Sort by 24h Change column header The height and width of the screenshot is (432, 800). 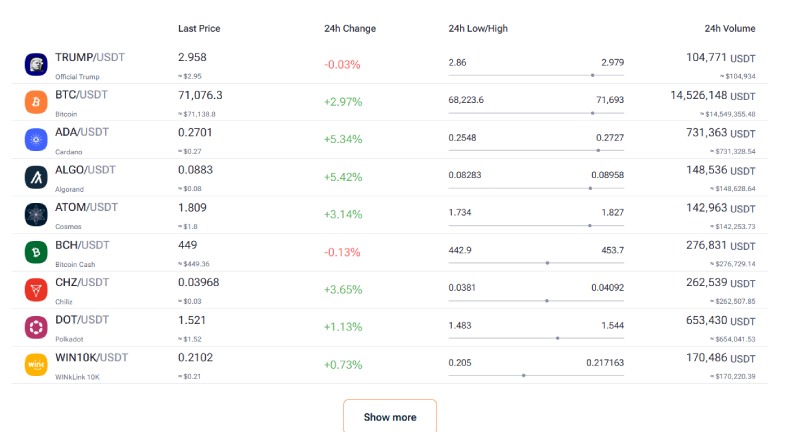coord(350,28)
